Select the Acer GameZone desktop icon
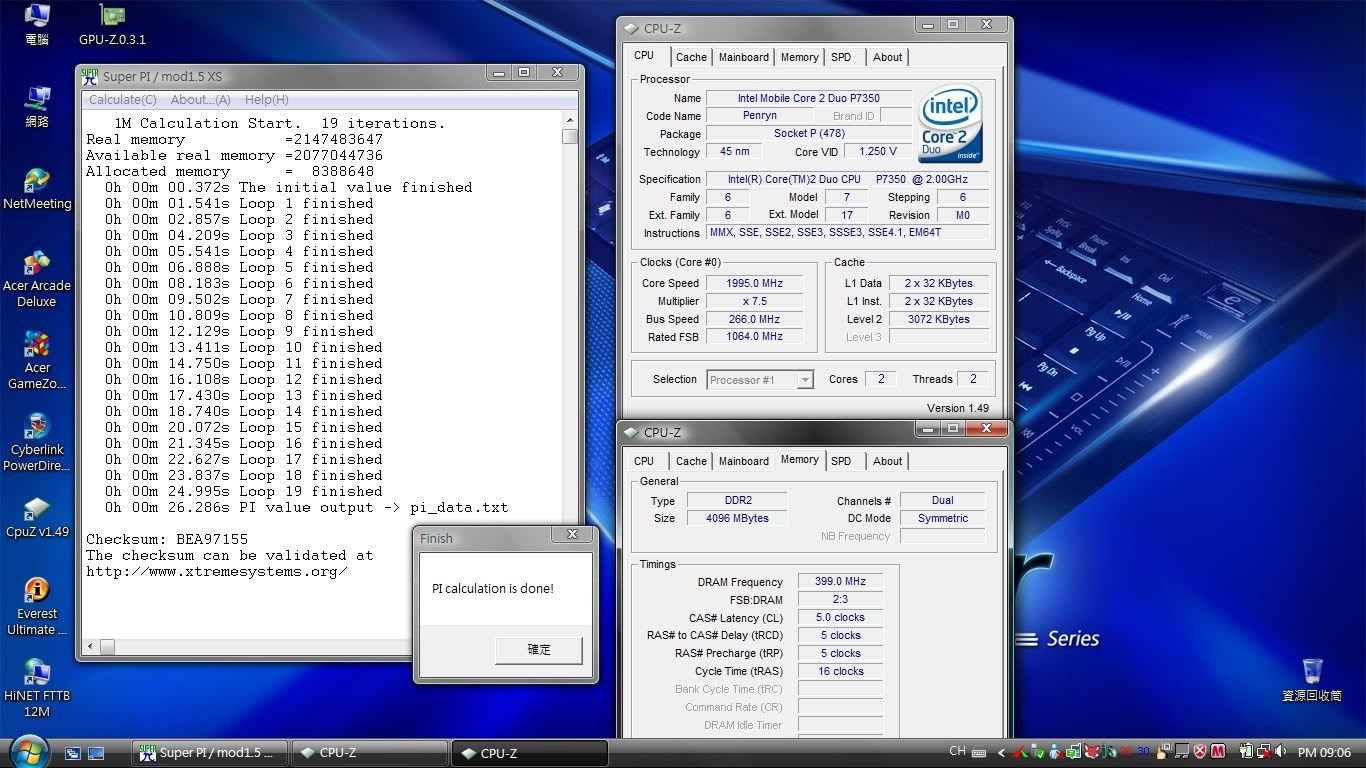 (x=37, y=360)
